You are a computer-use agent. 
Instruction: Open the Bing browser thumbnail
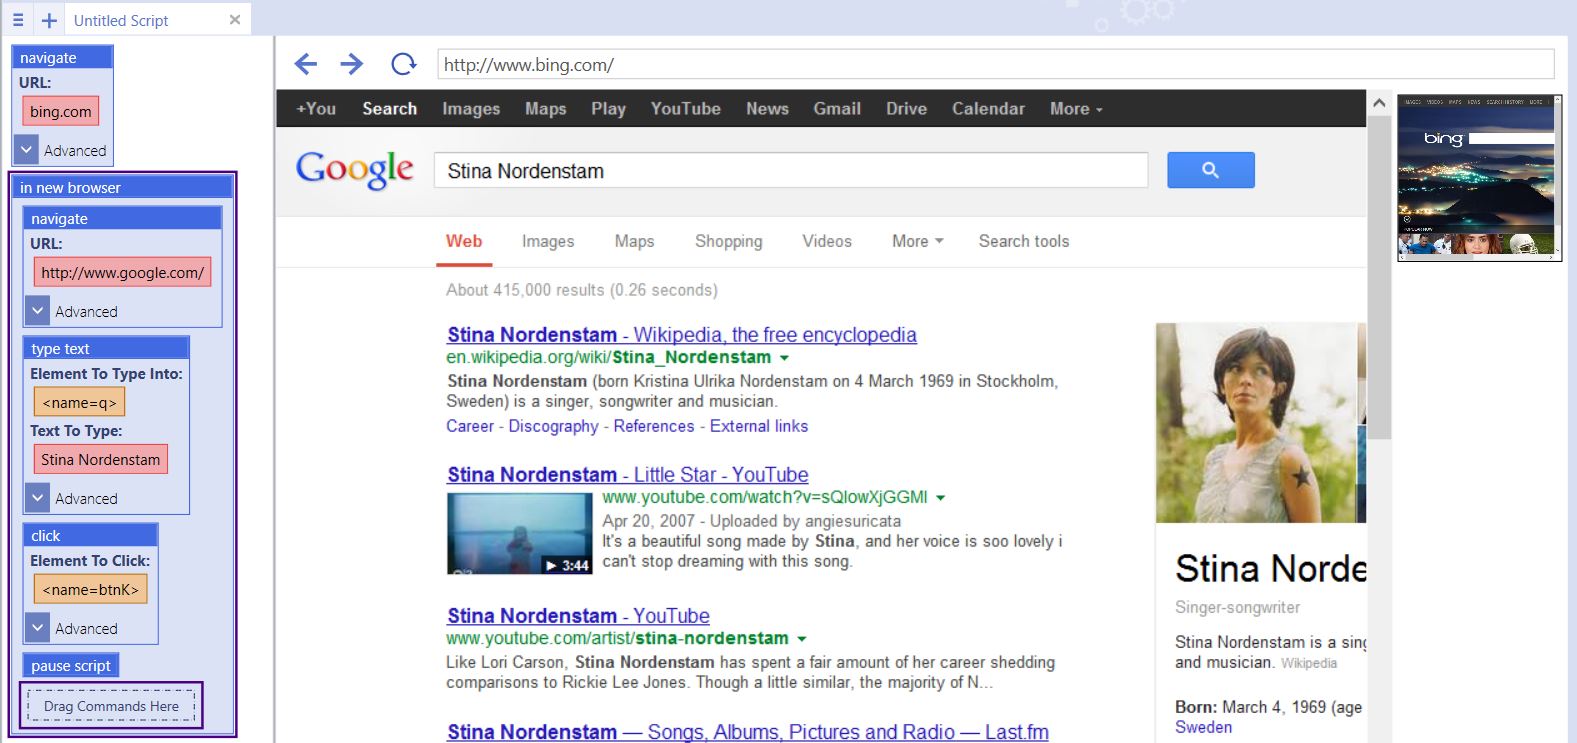click(x=1479, y=178)
